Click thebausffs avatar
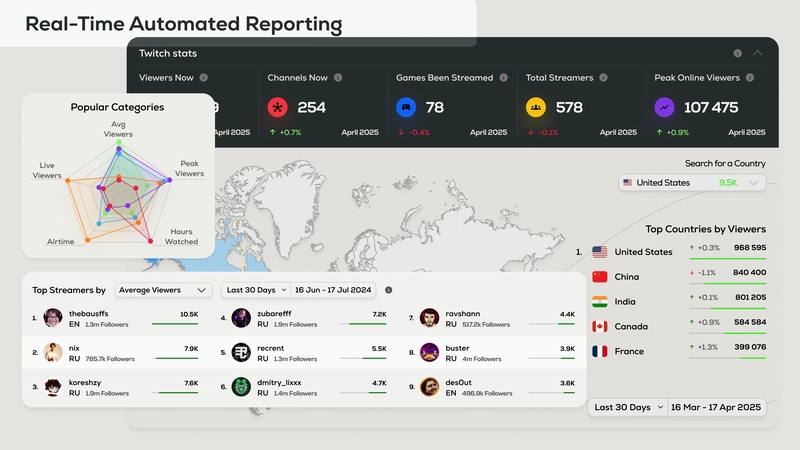 [x=53, y=318]
